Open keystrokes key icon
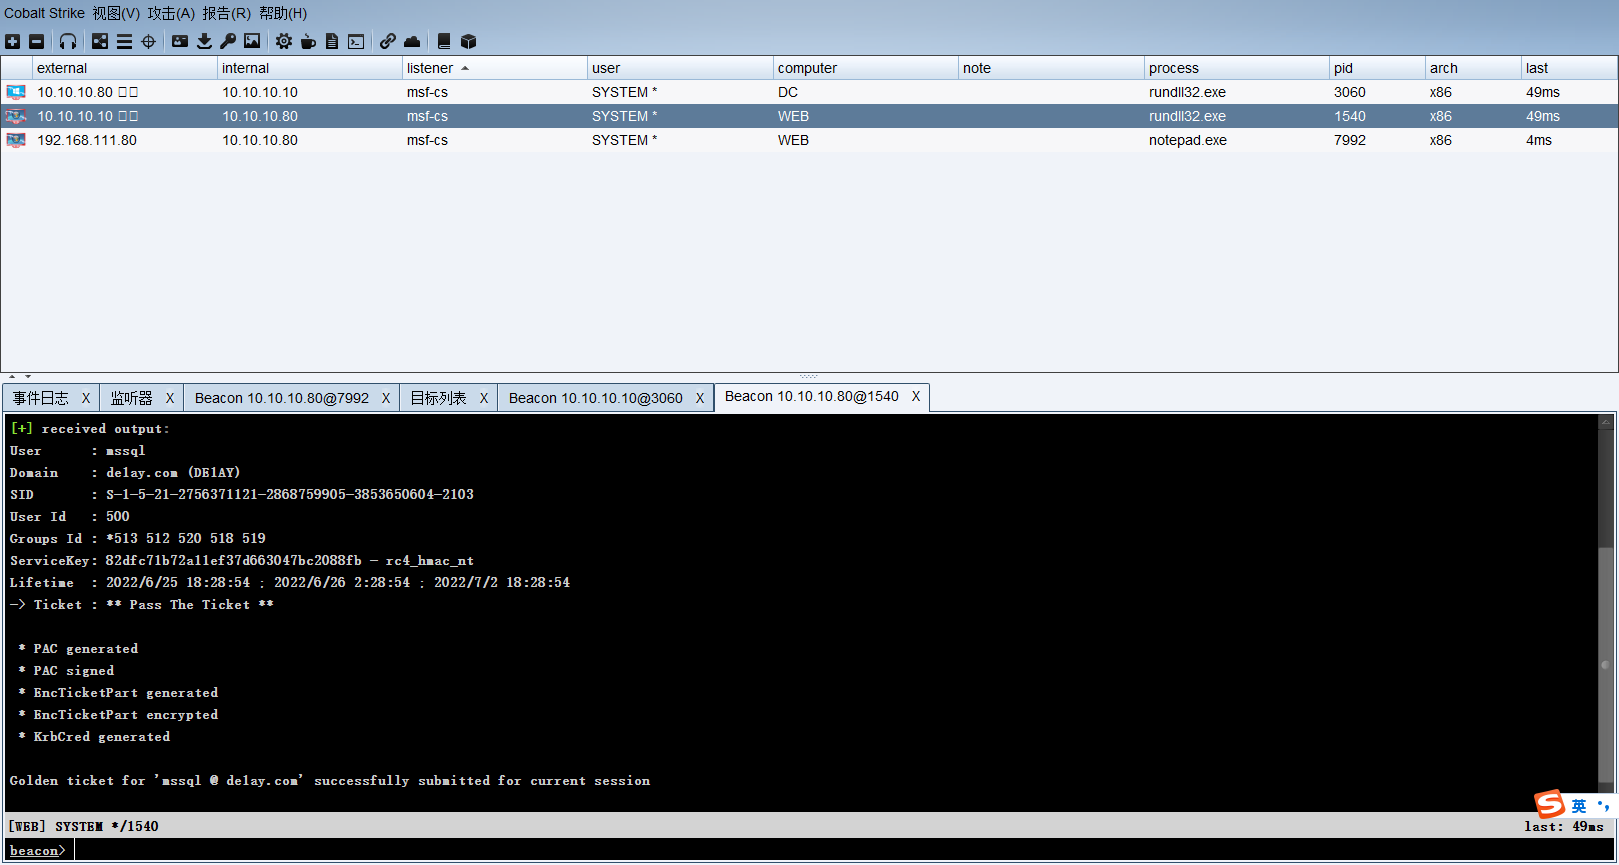This screenshot has height=865, width=1619. pos(228,41)
